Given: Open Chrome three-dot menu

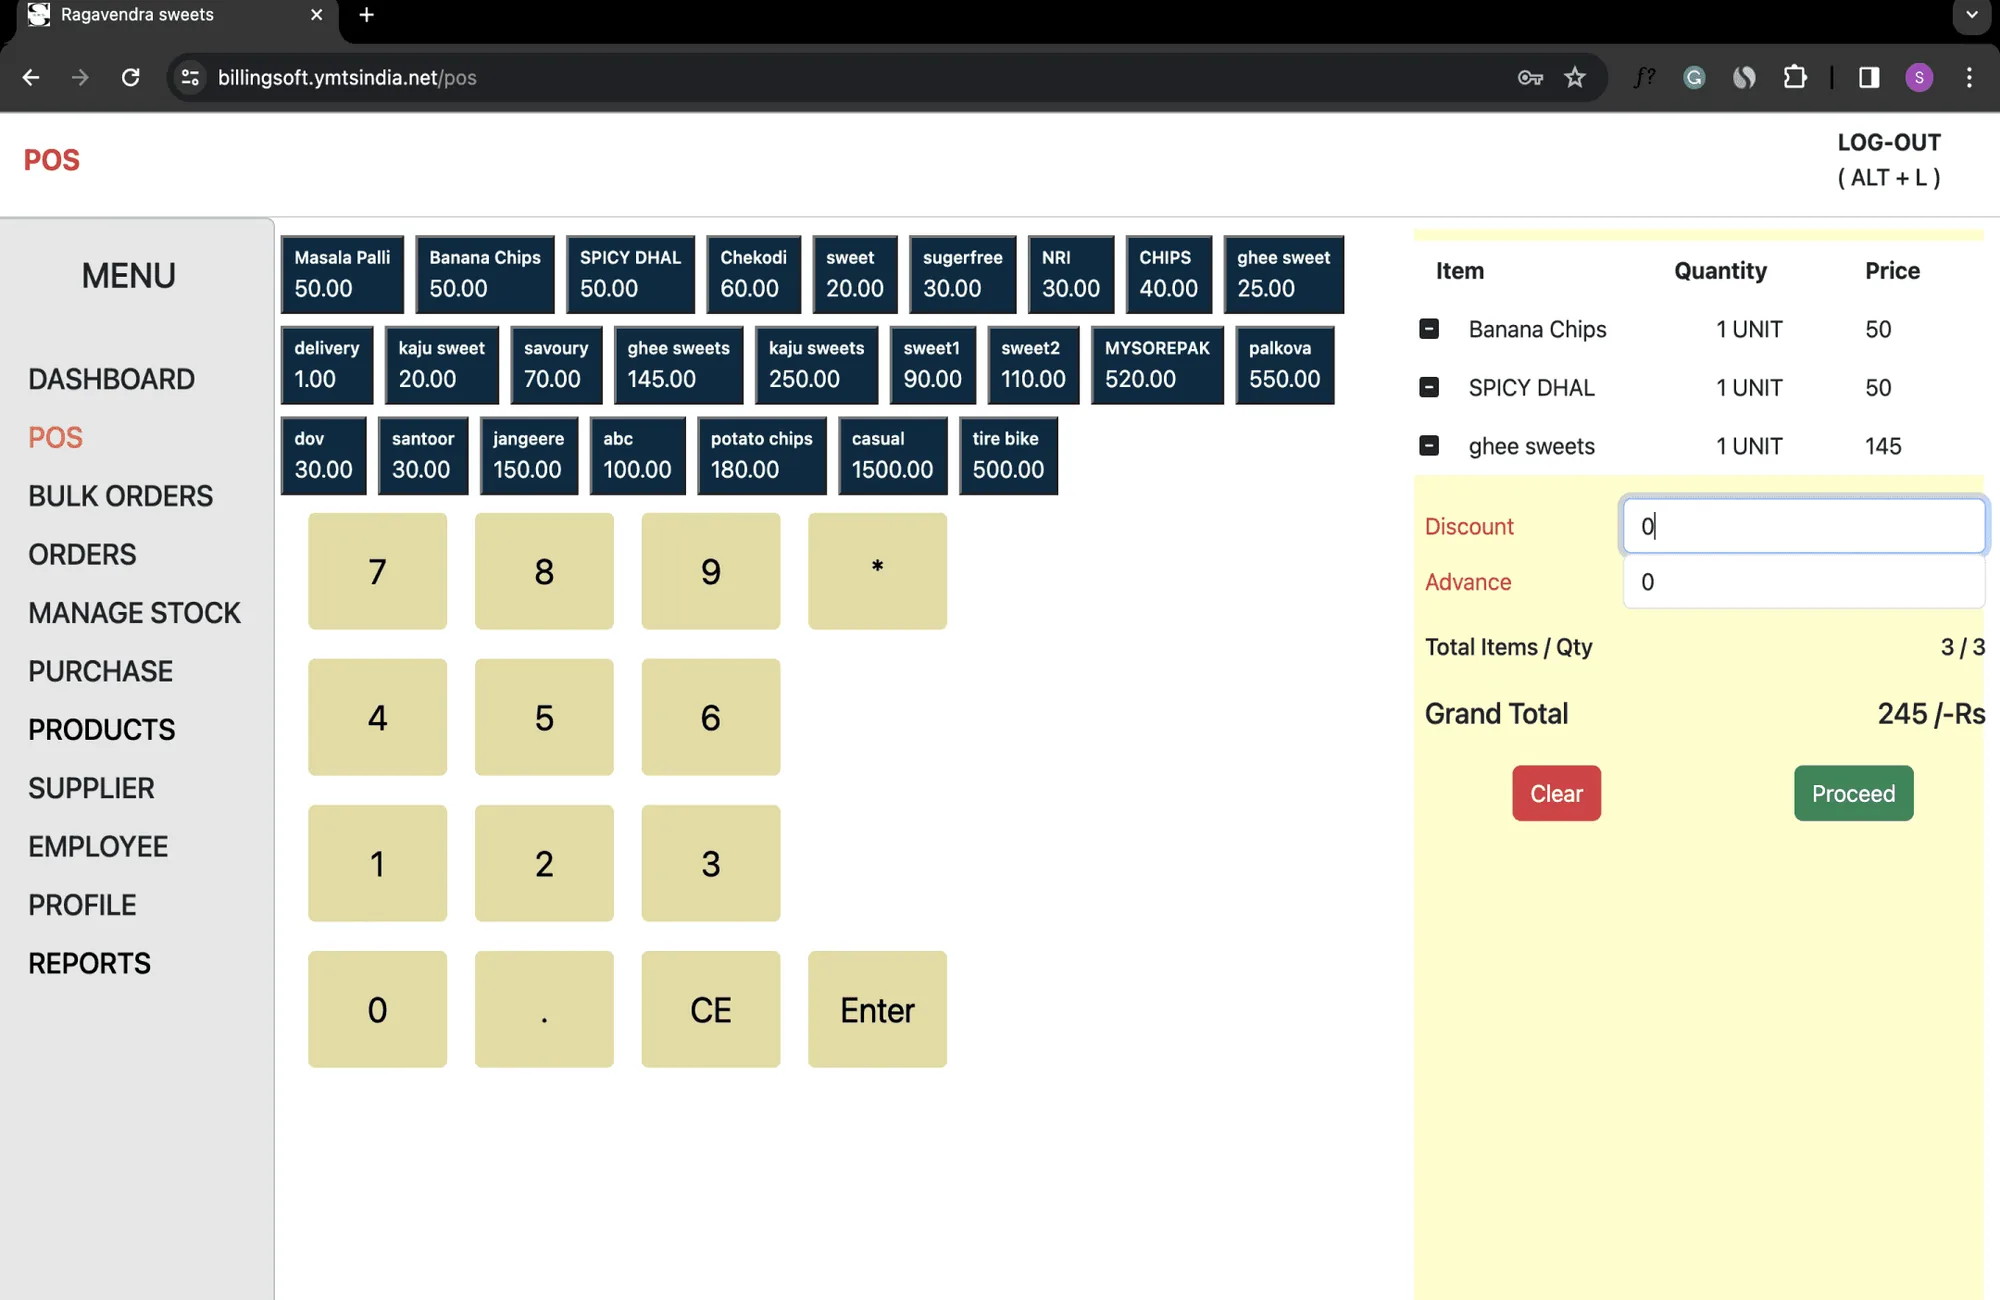Looking at the screenshot, I should (x=1969, y=77).
